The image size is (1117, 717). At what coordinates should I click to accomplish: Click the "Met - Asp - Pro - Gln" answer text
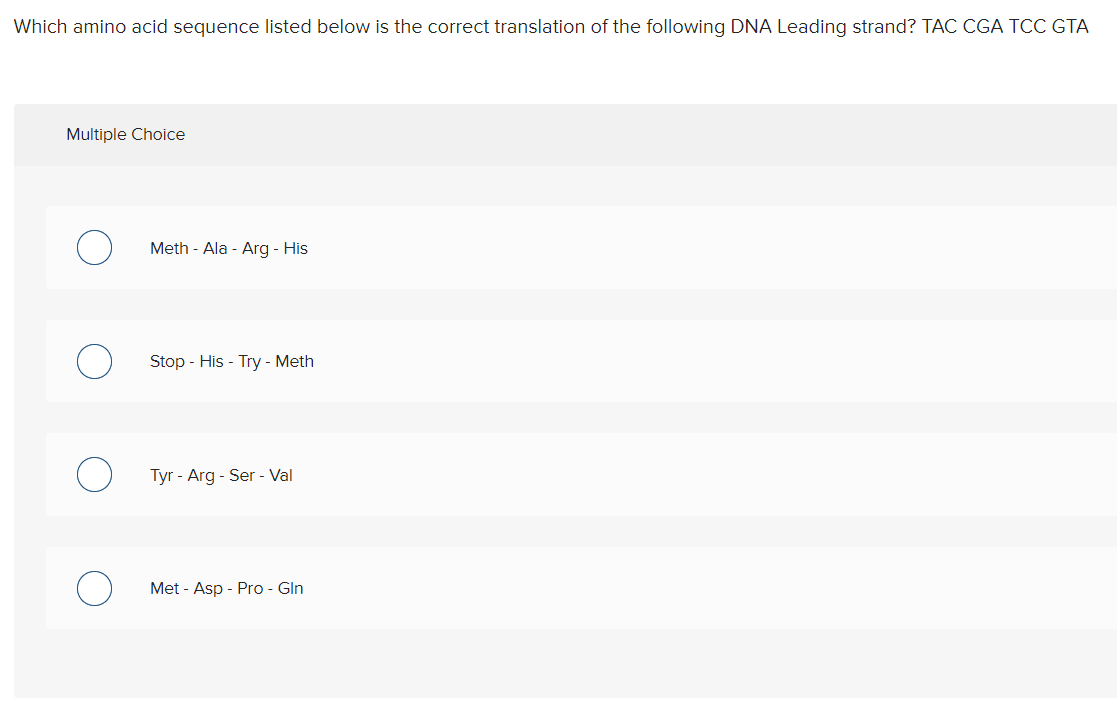pyautogui.click(x=227, y=588)
